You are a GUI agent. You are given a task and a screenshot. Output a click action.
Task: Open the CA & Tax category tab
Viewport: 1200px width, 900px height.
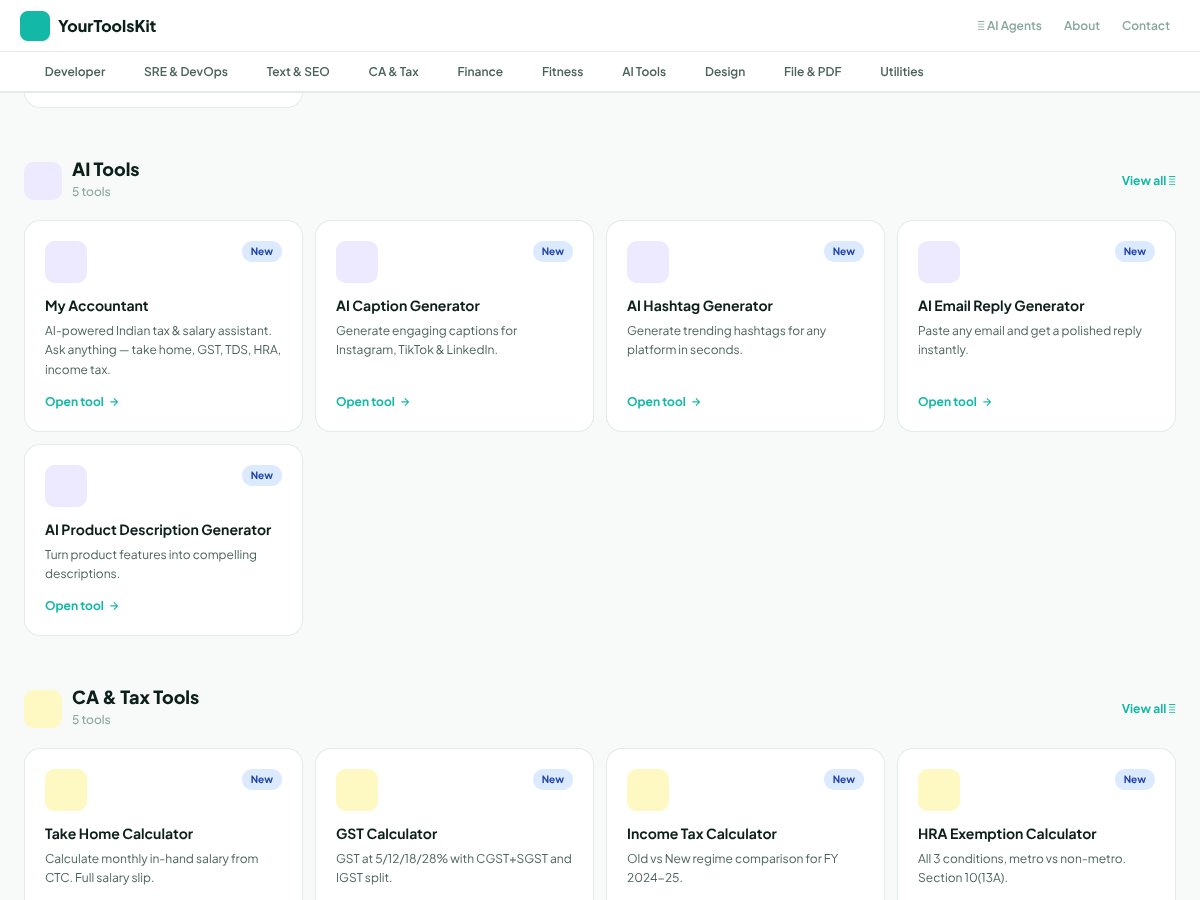click(394, 72)
